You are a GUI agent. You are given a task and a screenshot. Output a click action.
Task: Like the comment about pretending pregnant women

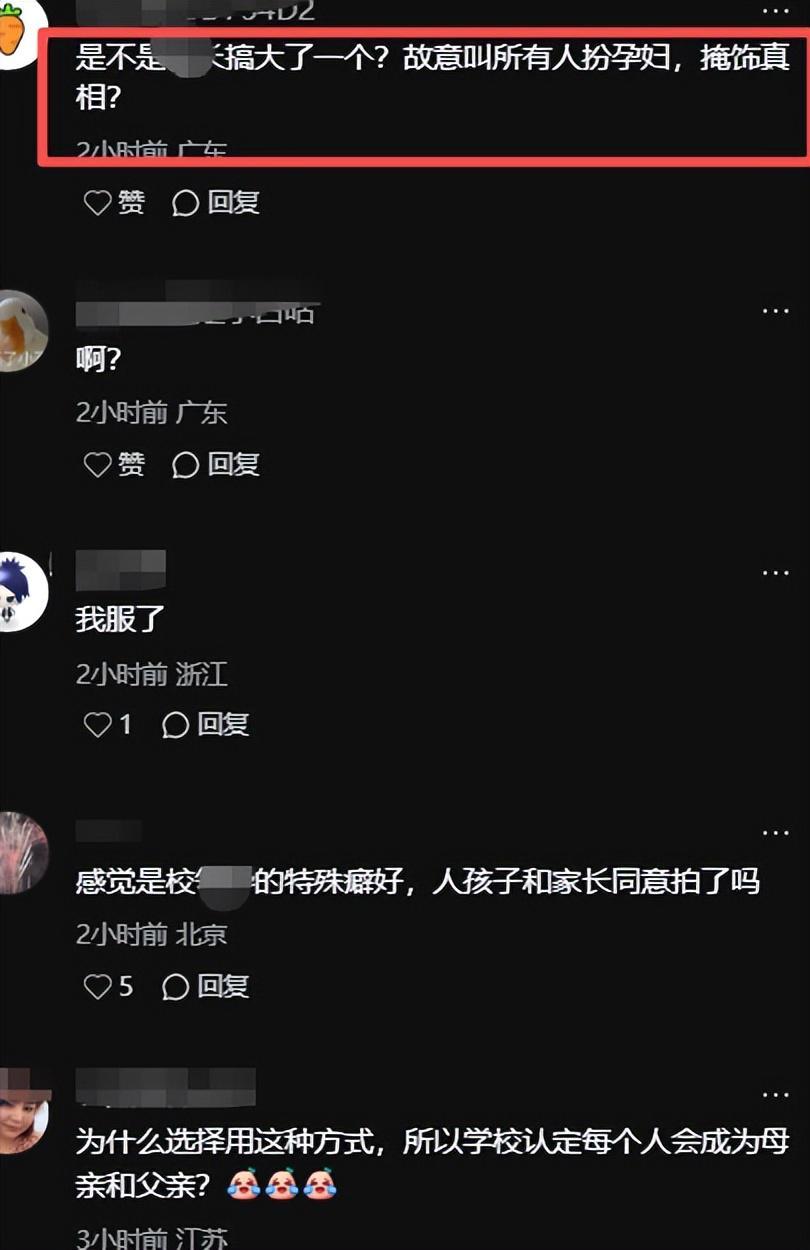point(113,203)
